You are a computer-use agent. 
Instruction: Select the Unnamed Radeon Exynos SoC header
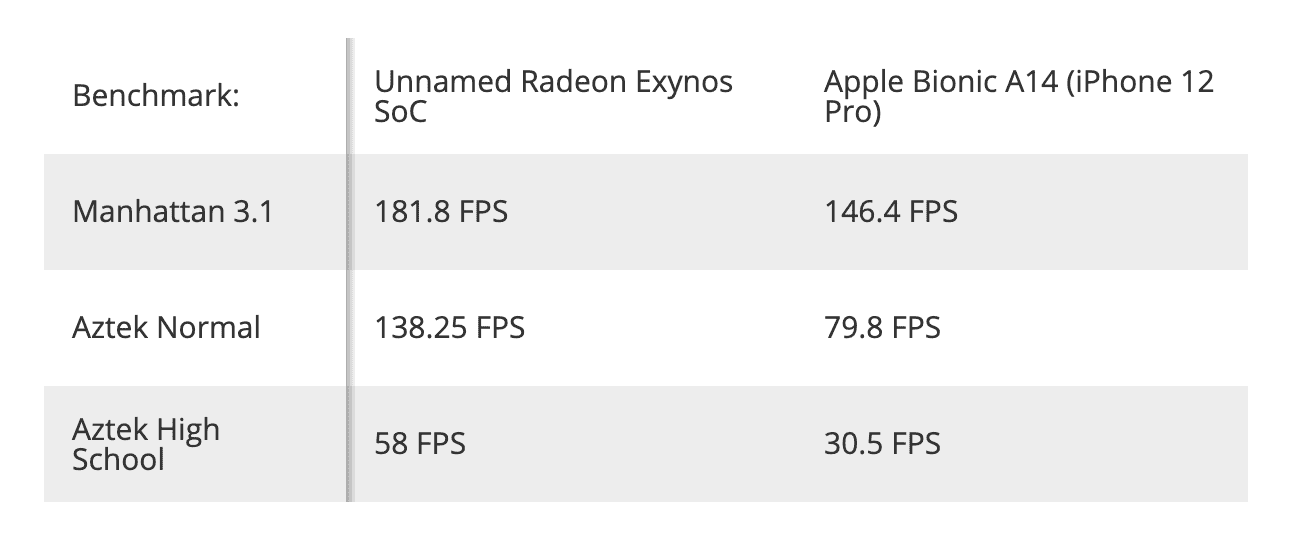point(553,97)
